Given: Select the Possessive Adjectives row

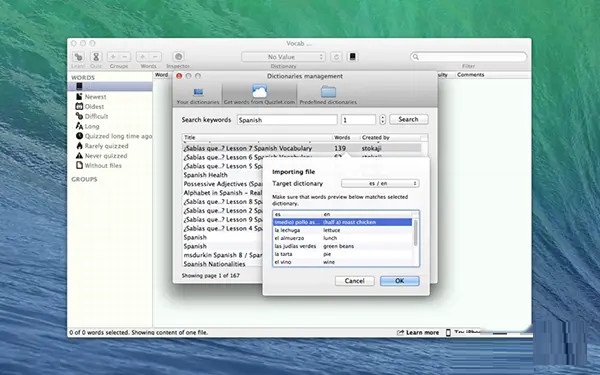Looking at the screenshot, I should (222, 184).
